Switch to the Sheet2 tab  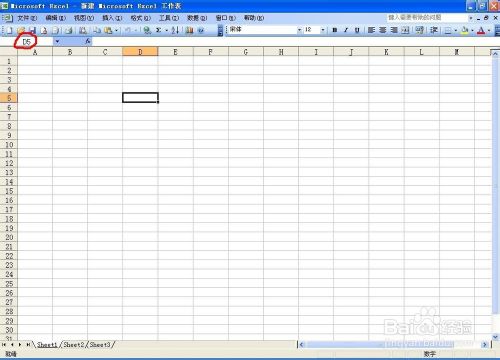[x=73, y=345]
